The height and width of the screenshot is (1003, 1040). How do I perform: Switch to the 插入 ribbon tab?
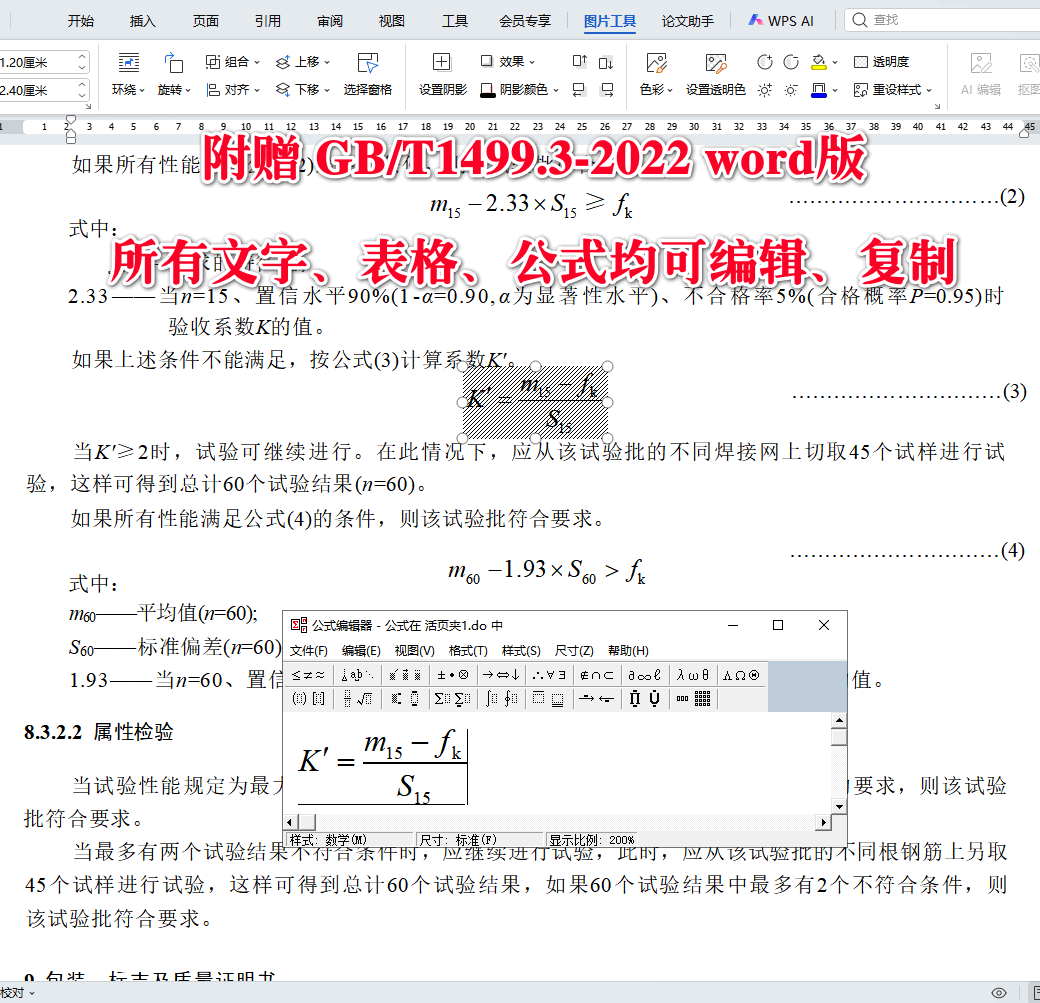click(x=143, y=21)
